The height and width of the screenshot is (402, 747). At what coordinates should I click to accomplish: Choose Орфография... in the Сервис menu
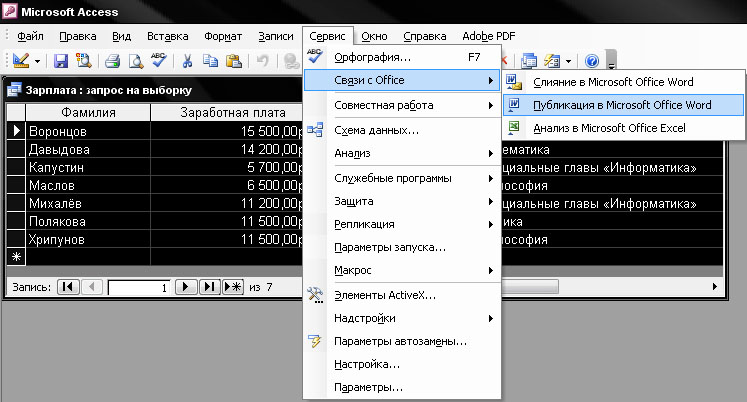click(x=402, y=57)
